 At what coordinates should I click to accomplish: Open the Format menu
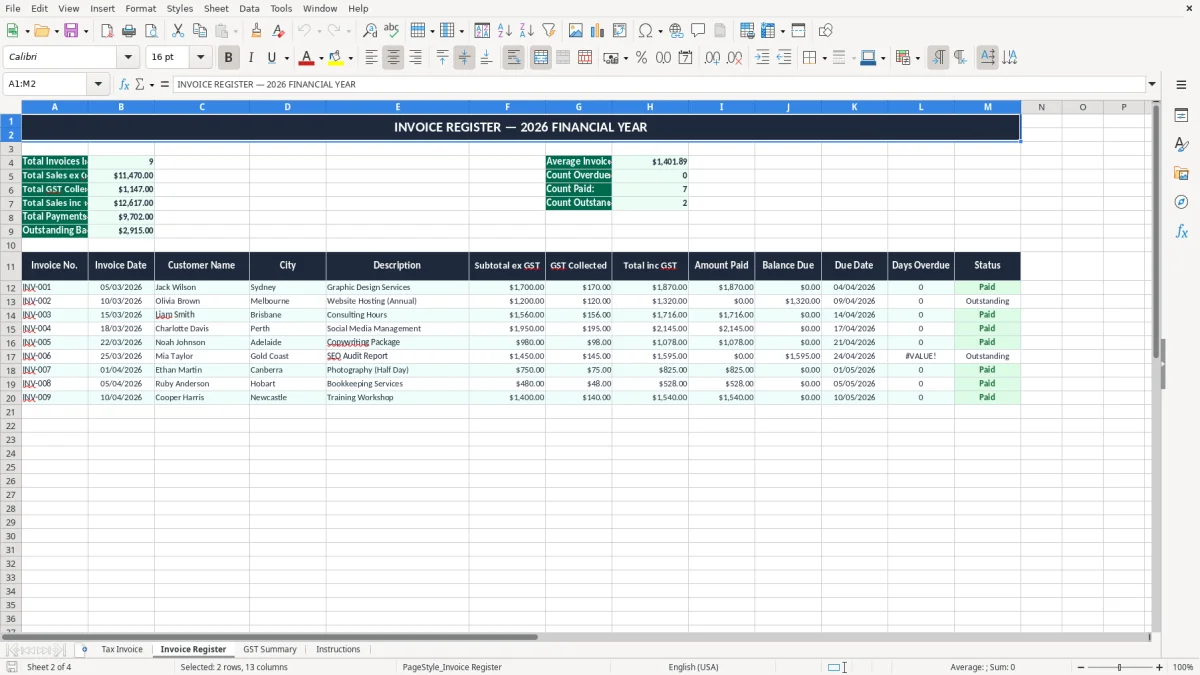[141, 8]
